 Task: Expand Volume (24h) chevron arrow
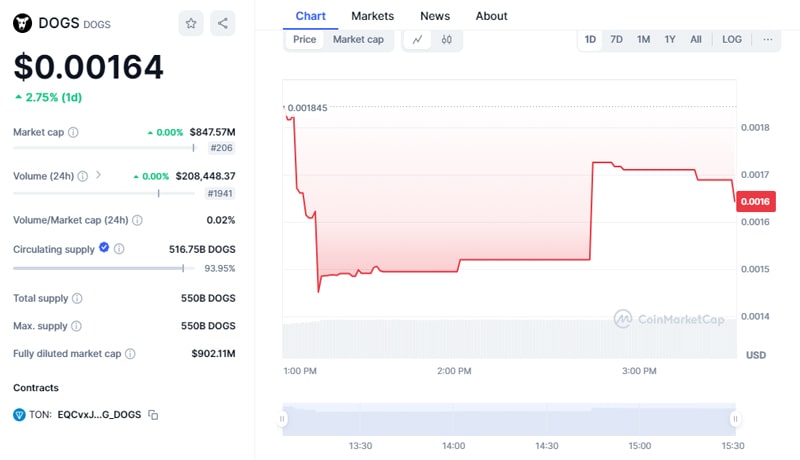(98, 175)
